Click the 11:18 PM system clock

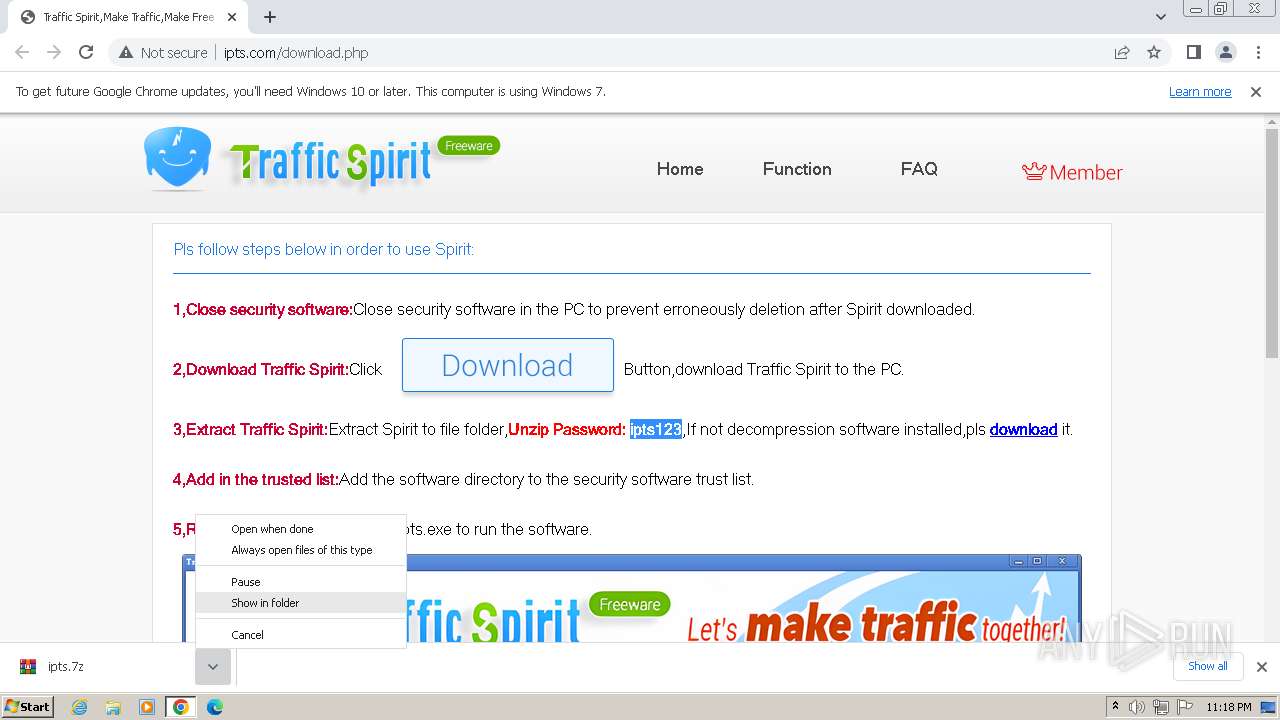(x=1229, y=707)
